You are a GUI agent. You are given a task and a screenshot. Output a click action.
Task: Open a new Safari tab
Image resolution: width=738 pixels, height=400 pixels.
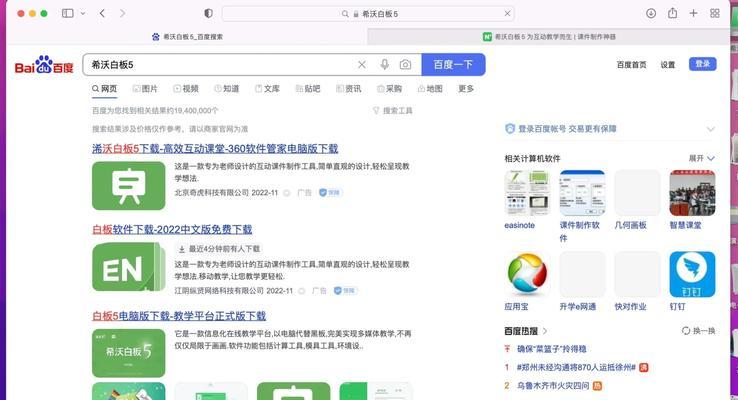click(693, 13)
